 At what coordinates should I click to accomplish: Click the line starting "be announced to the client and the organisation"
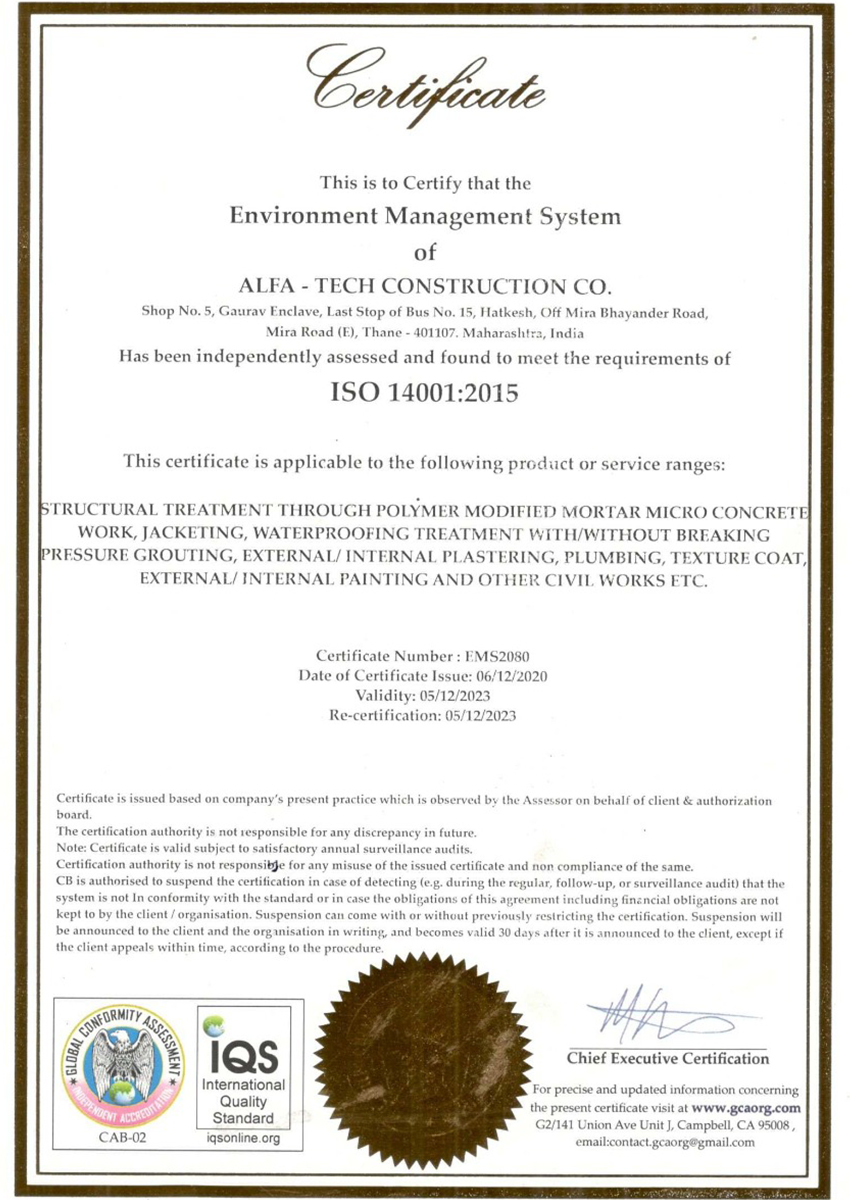[x=421, y=931]
